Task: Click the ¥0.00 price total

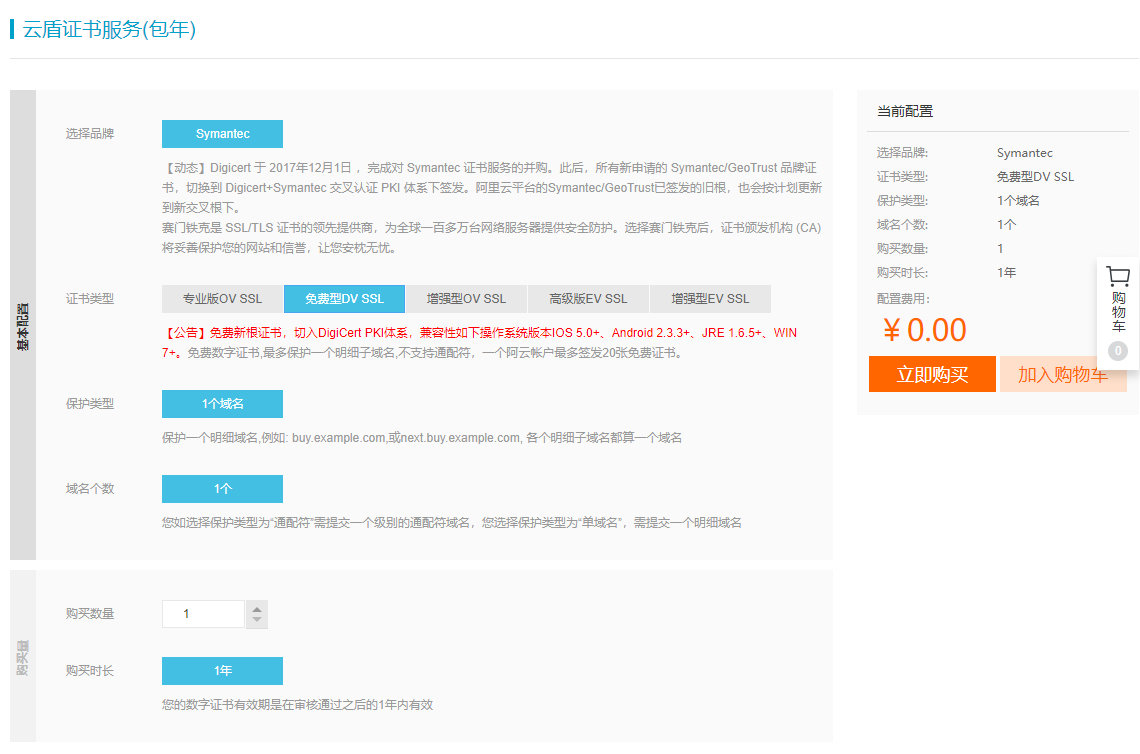Action: tap(925, 330)
